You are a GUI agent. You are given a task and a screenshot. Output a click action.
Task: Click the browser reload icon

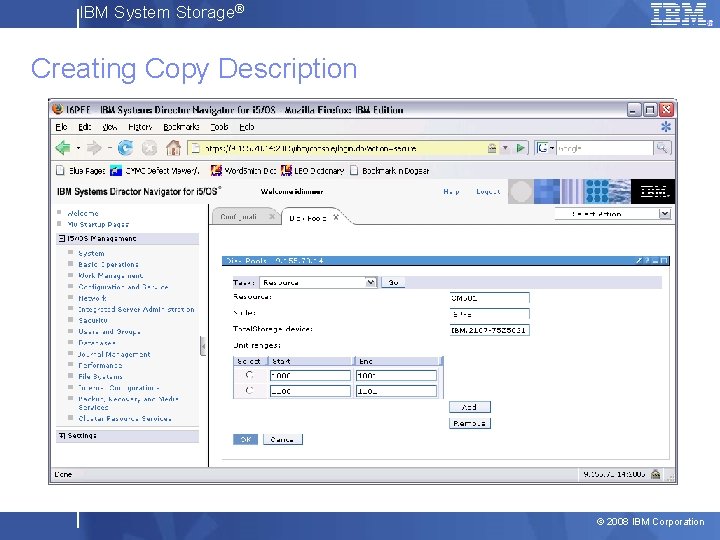click(x=125, y=148)
